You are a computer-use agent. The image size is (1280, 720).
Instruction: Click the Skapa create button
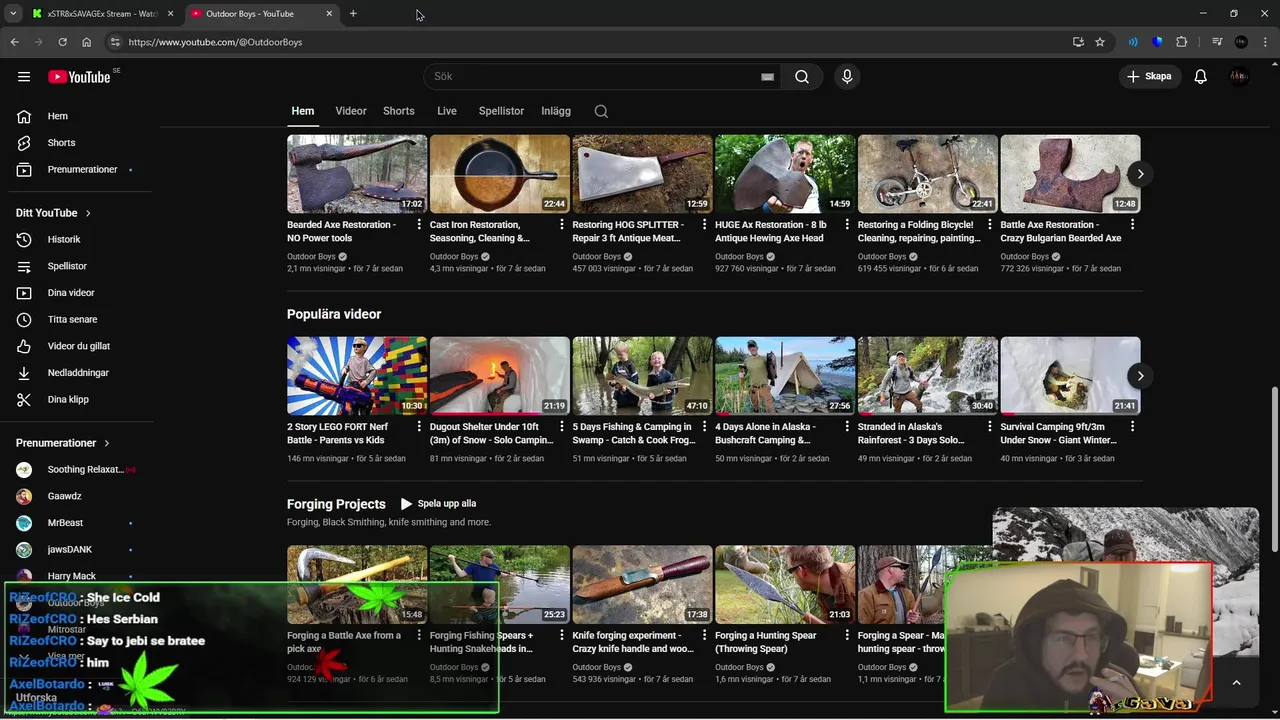pyautogui.click(x=1148, y=77)
